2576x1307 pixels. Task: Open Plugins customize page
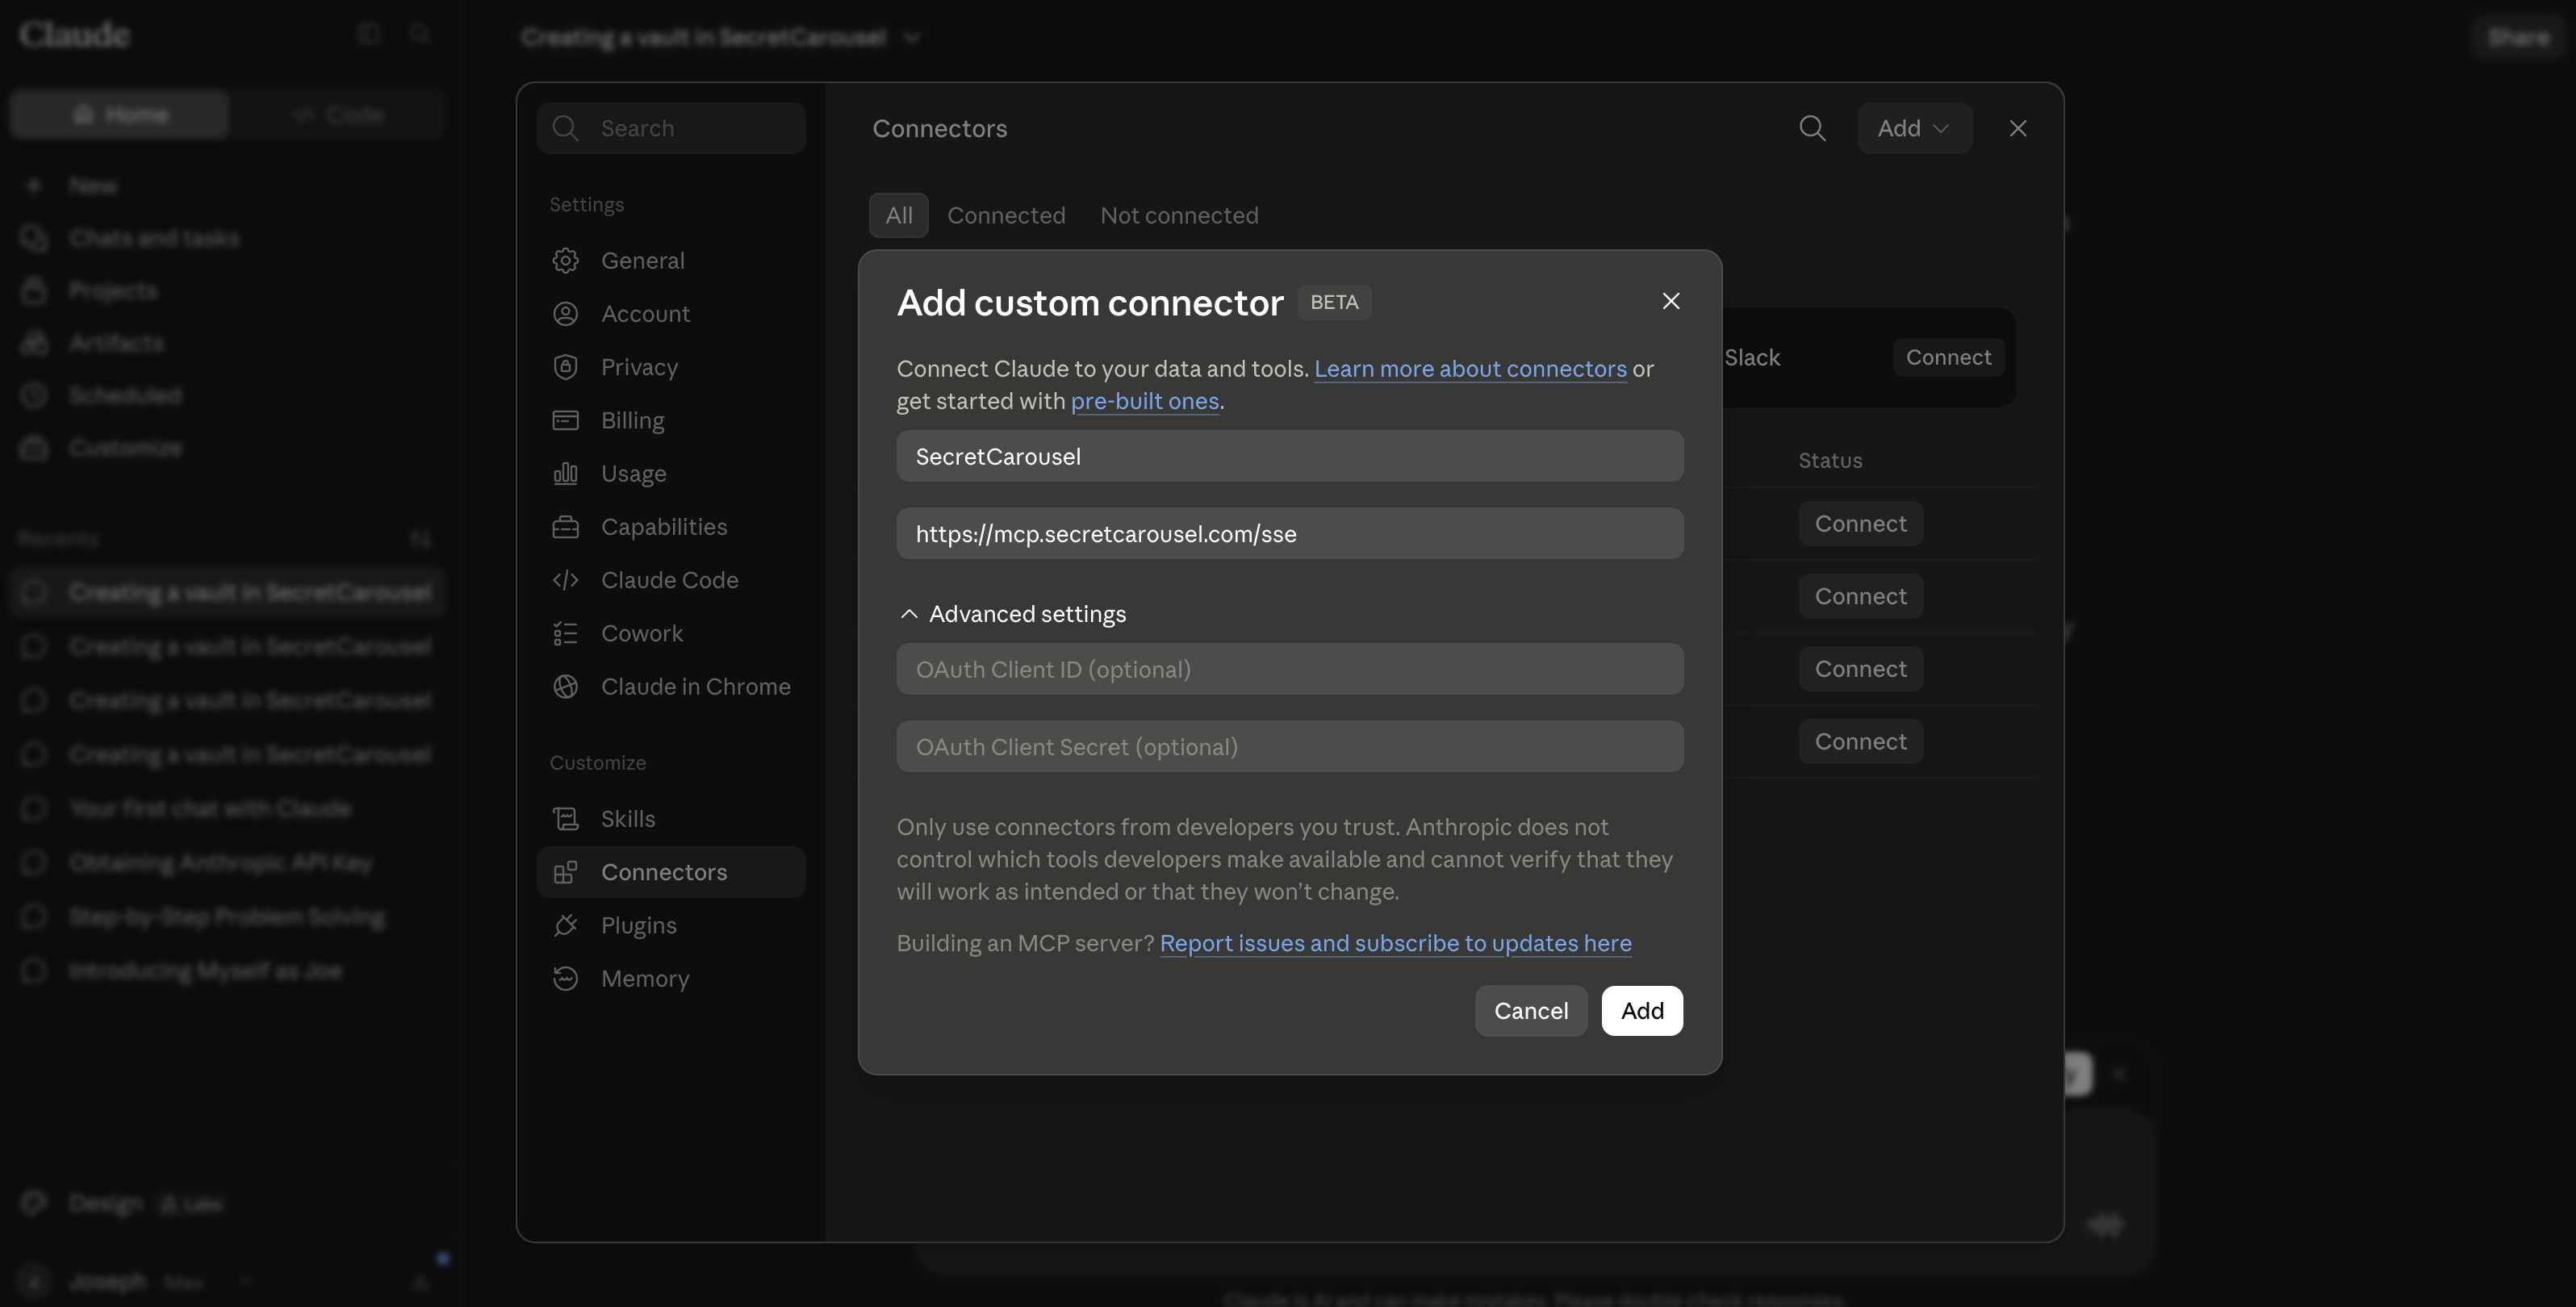[671, 926]
